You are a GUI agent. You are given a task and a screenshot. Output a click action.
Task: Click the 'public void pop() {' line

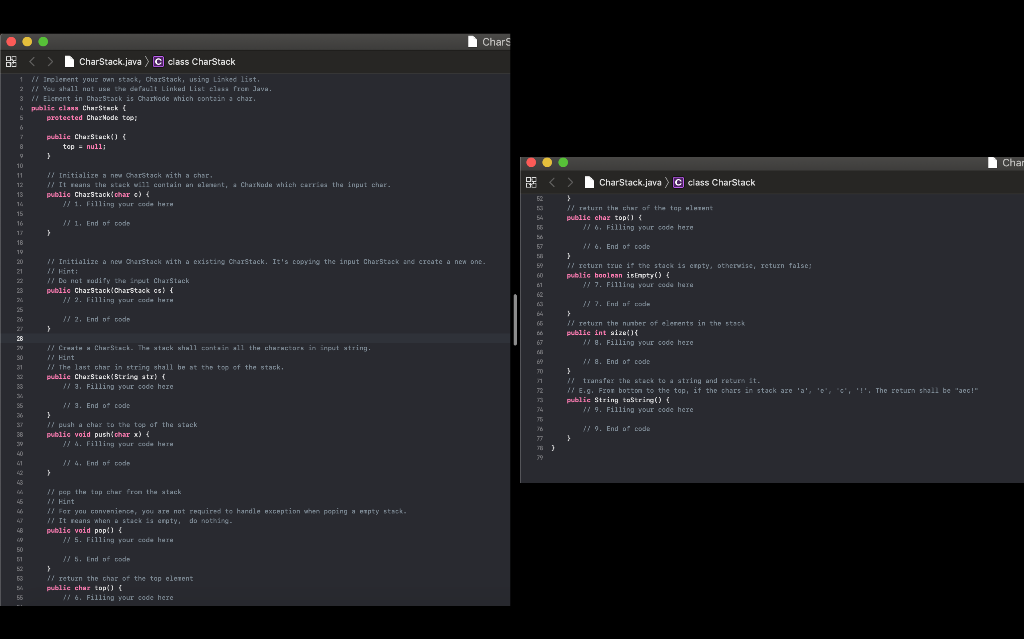(84, 531)
